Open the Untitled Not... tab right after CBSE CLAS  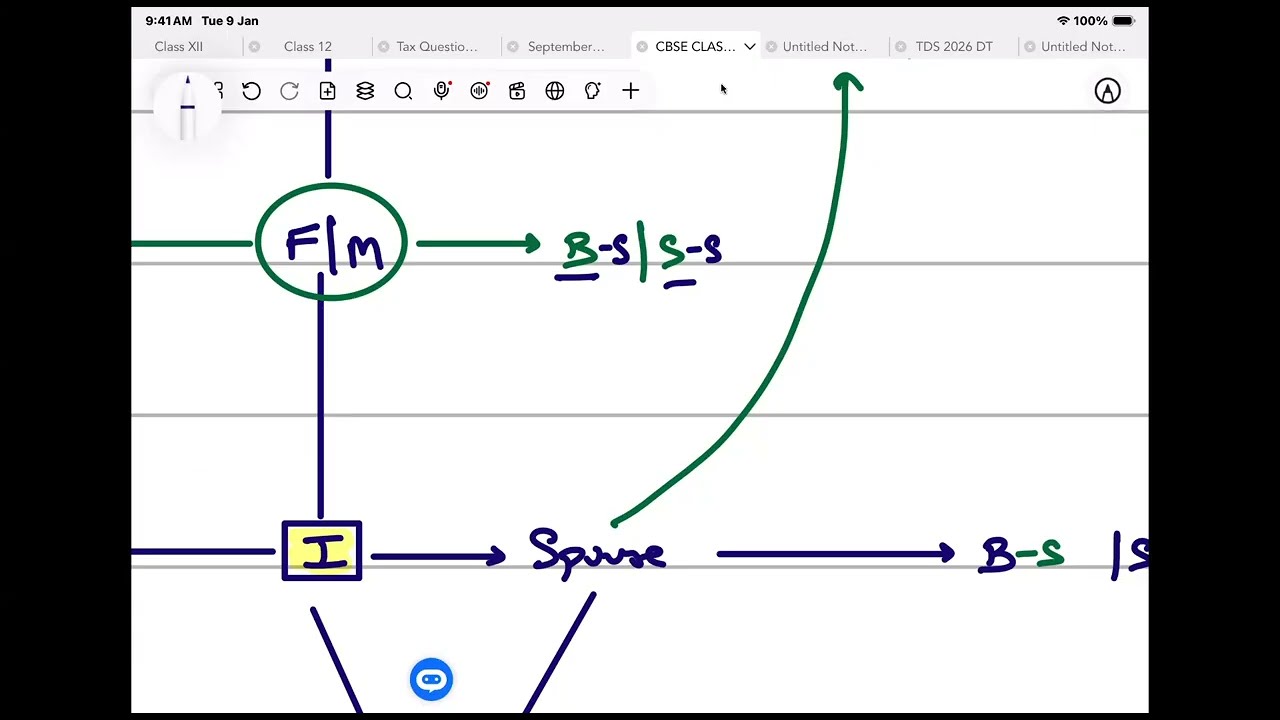point(825,46)
